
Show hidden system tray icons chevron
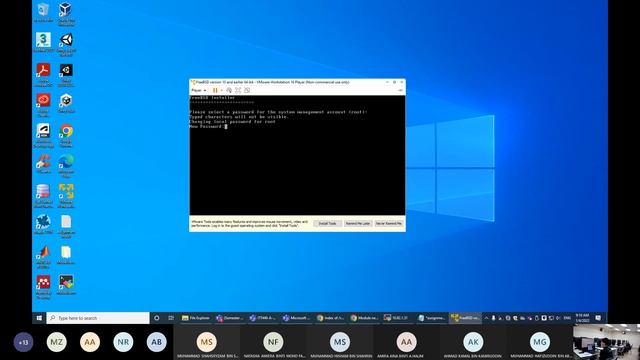point(486,318)
